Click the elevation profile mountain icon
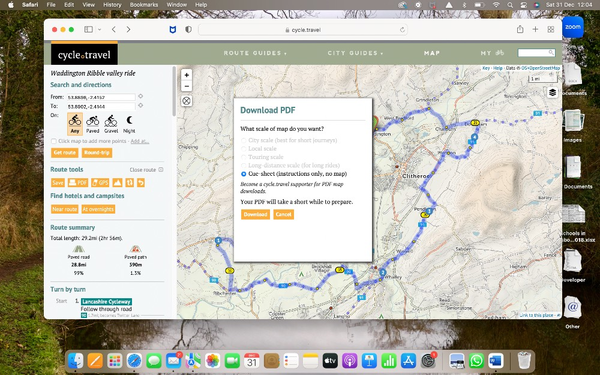 pos(117,183)
